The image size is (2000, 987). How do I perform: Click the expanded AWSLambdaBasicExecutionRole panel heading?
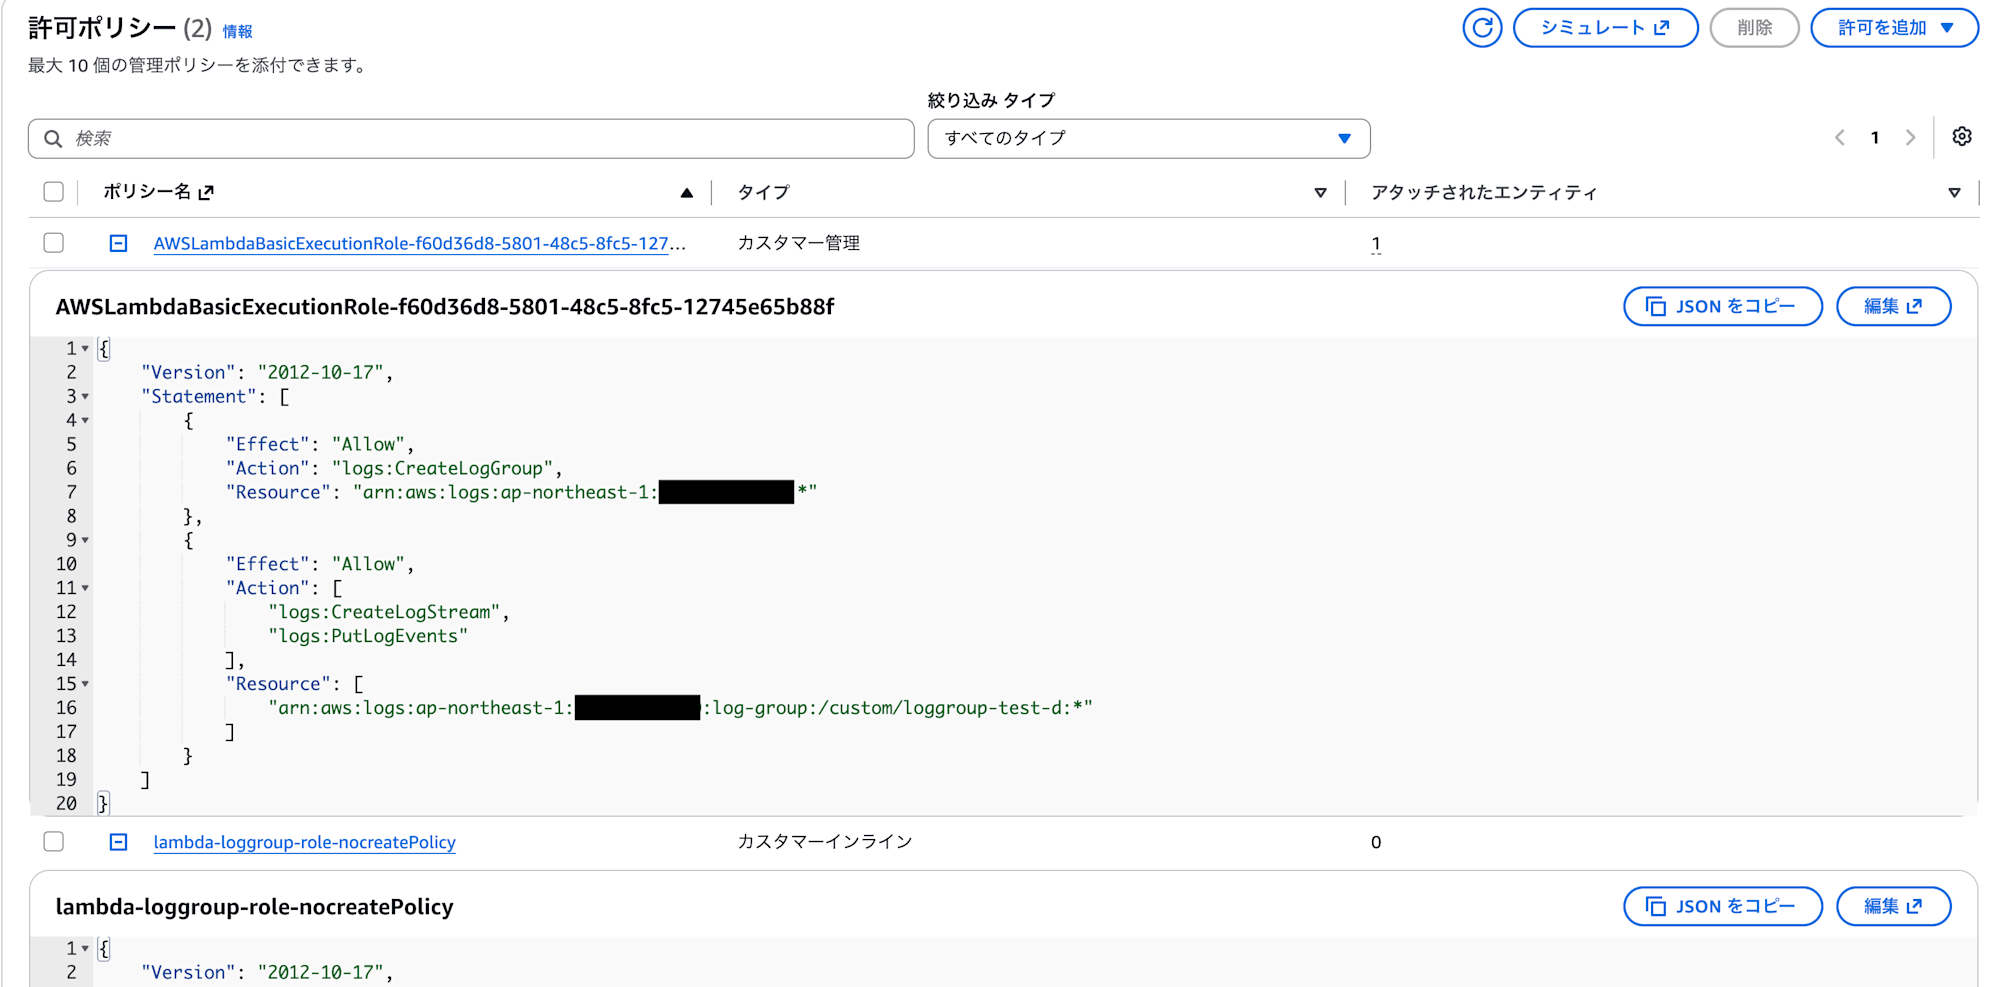tap(445, 307)
